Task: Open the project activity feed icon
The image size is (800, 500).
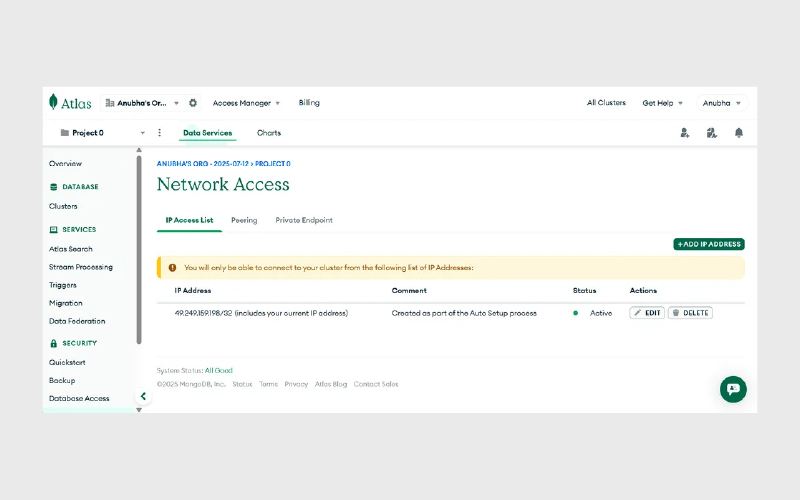Action: (712, 133)
